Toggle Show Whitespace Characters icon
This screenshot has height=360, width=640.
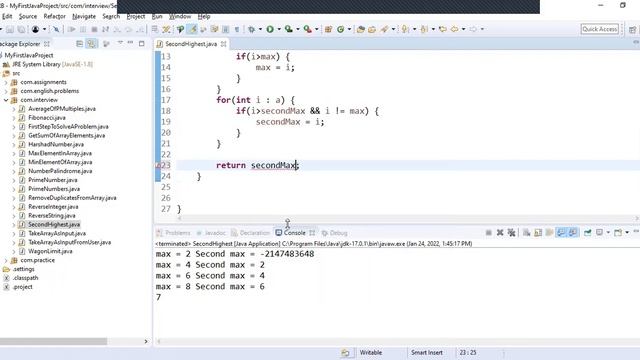click(237, 29)
